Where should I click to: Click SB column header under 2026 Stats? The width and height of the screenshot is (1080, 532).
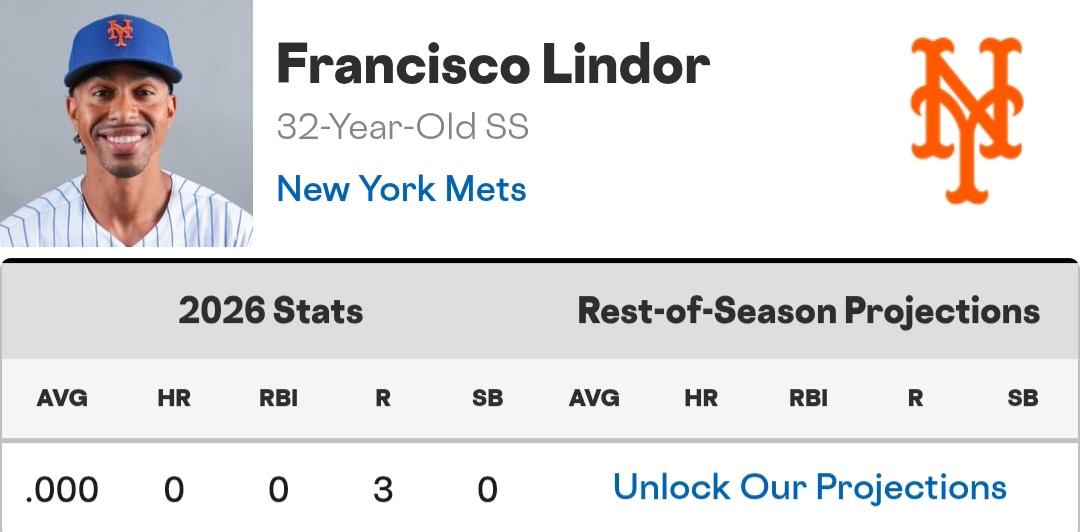tap(487, 398)
